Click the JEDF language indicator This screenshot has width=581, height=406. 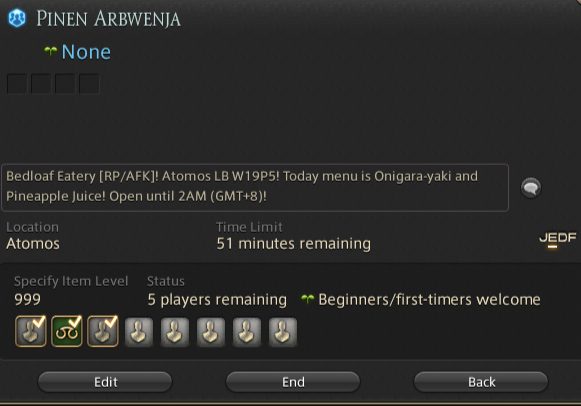tap(557, 240)
